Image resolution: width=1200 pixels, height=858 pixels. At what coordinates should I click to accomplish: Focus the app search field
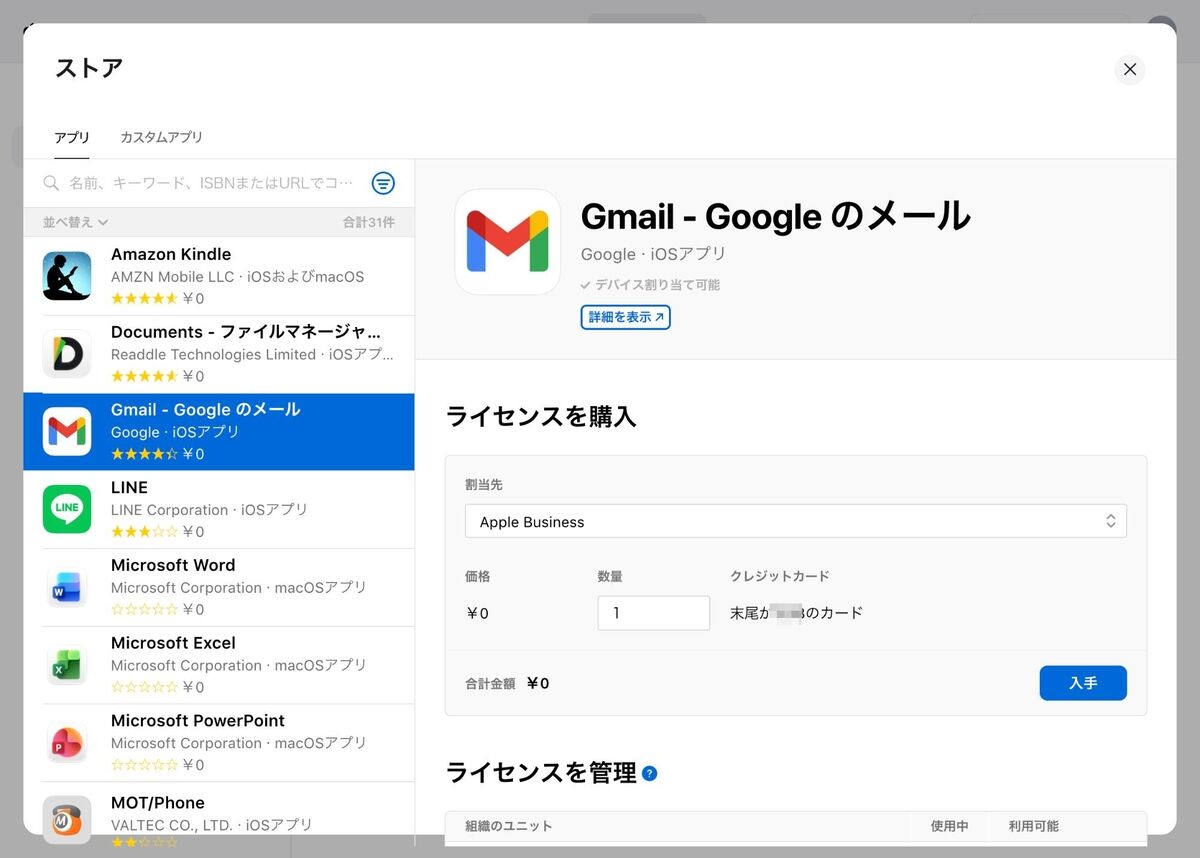(x=210, y=183)
